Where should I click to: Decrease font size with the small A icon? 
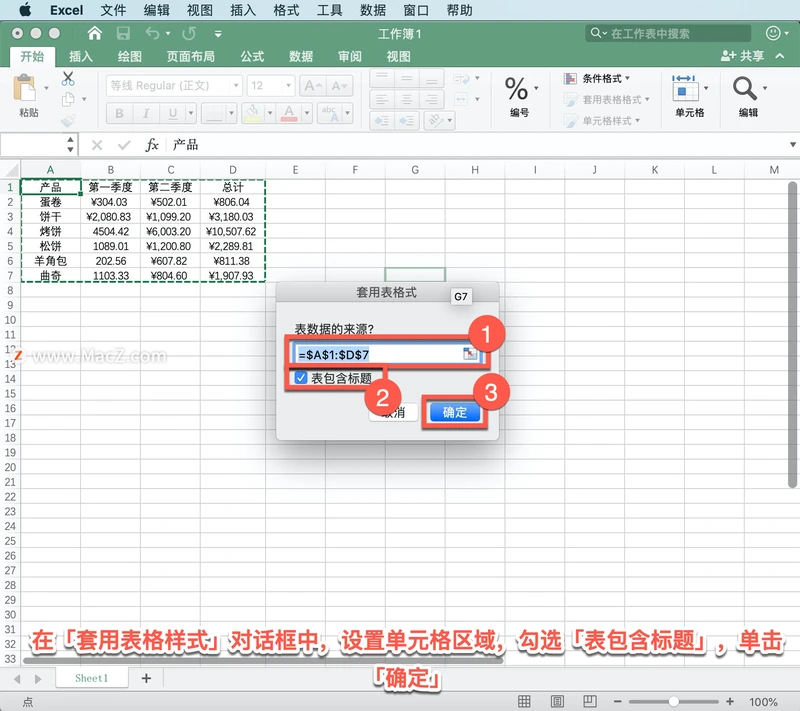(339, 86)
